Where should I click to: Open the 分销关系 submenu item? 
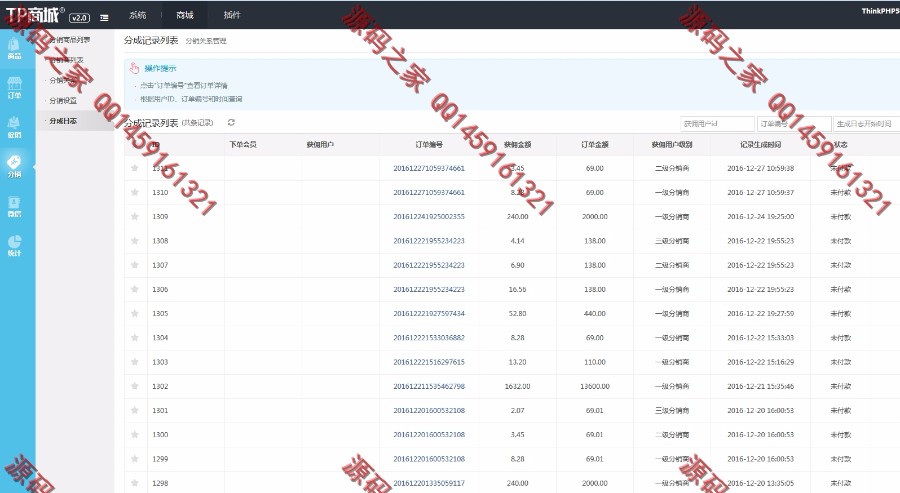pos(63,80)
